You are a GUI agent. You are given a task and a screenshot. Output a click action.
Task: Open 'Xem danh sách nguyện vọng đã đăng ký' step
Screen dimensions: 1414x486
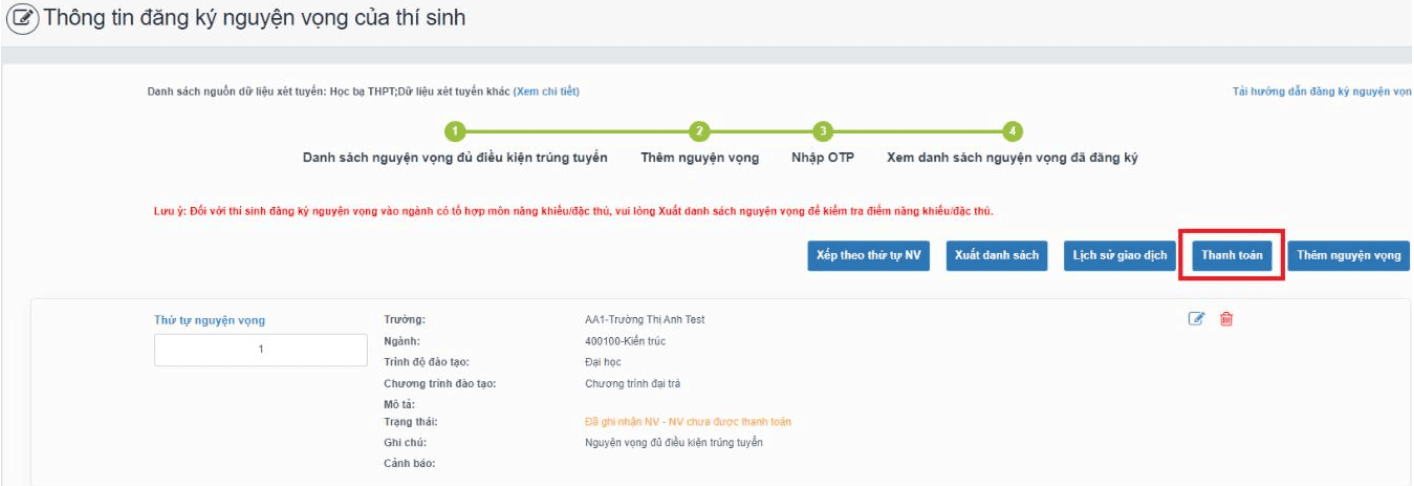(1012, 158)
